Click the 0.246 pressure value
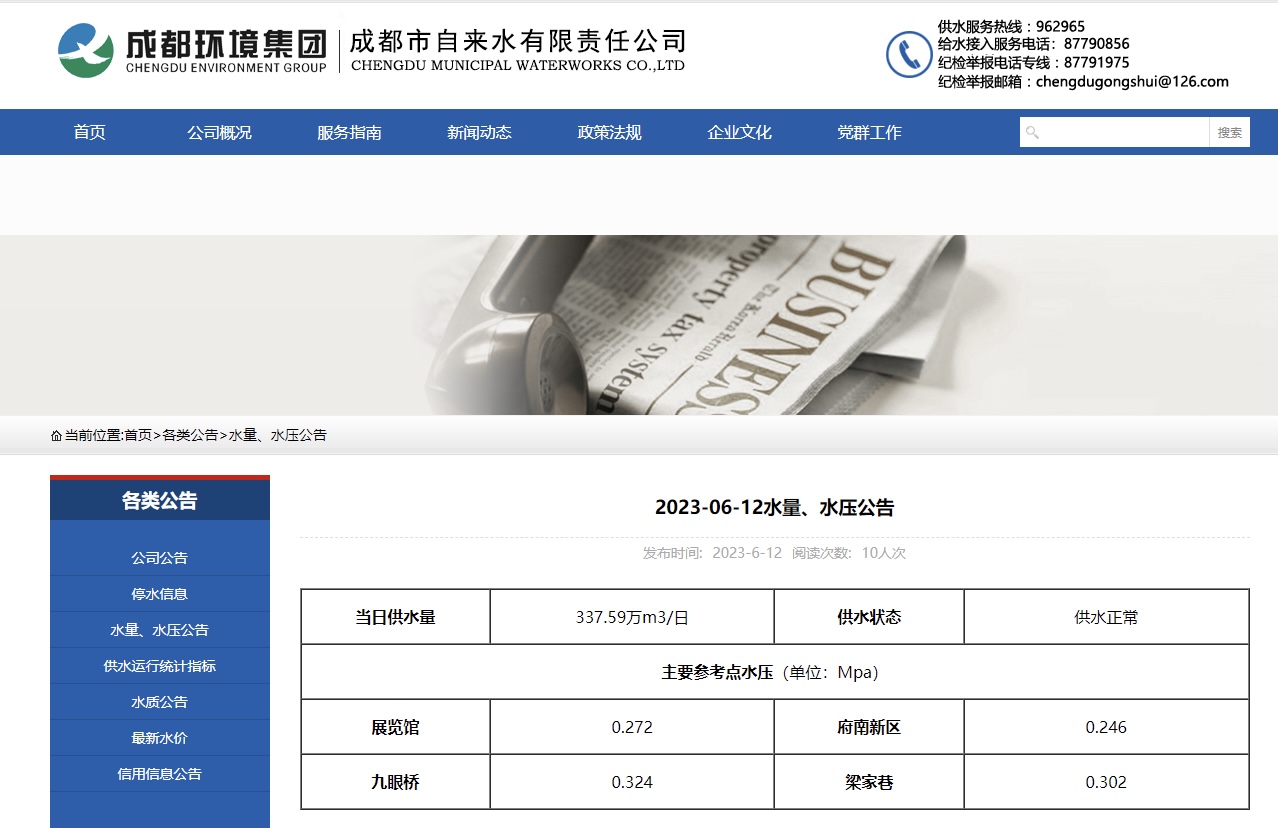The height and width of the screenshot is (828, 1278). (1107, 727)
